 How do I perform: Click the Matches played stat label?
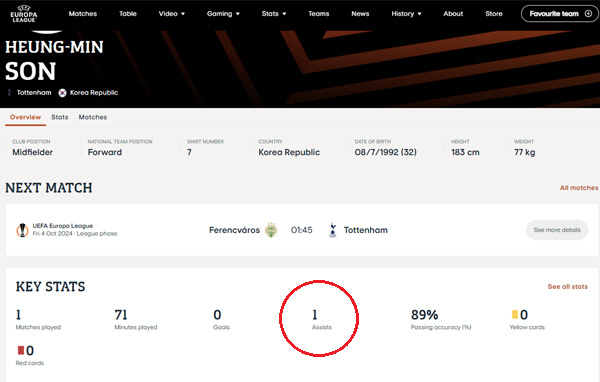[38, 327]
